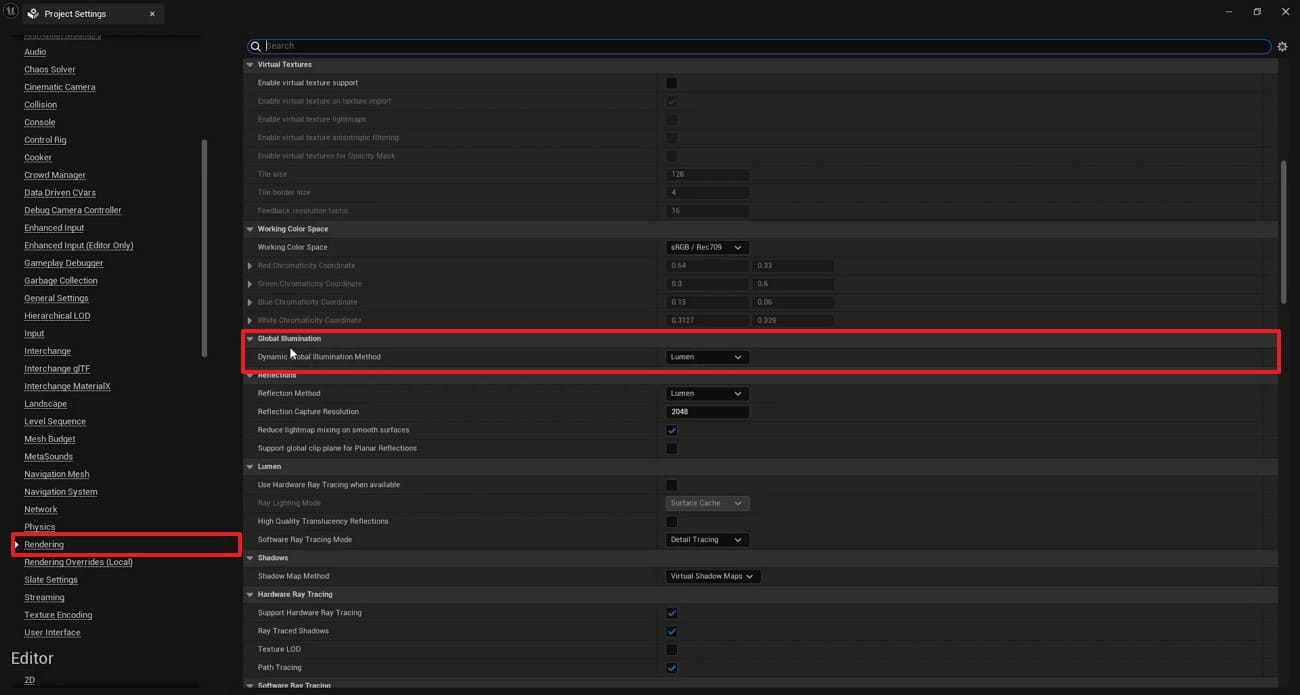Click the search magnifying glass icon
The height and width of the screenshot is (695, 1300).
(255, 46)
